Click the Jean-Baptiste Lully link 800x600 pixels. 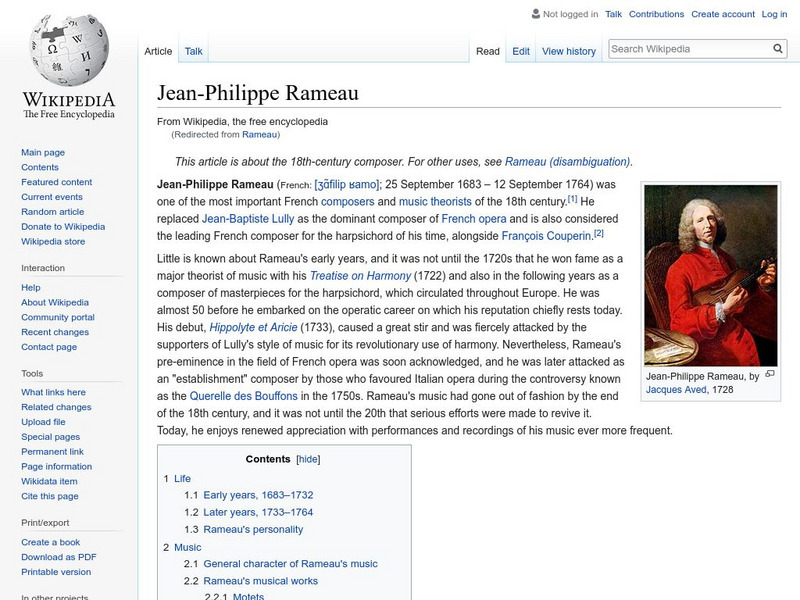coord(248,219)
